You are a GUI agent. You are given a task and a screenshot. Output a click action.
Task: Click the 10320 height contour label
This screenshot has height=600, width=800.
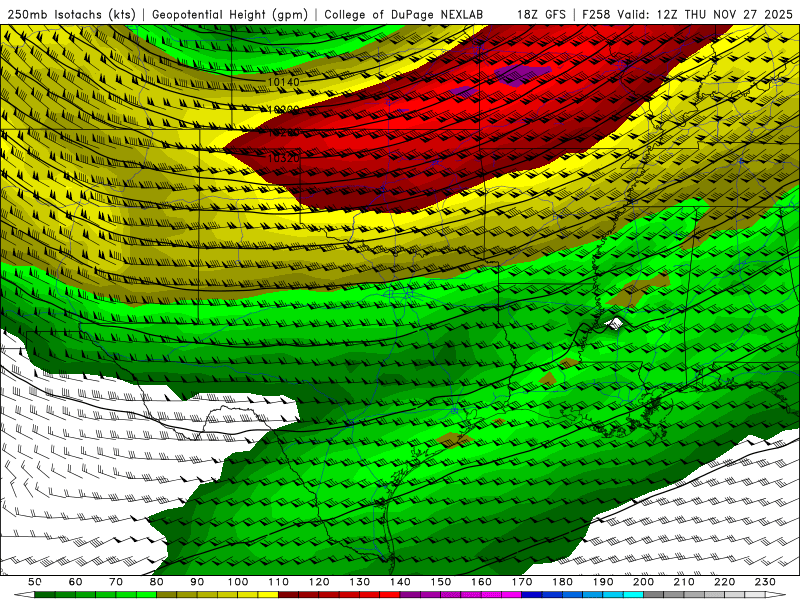pyautogui.click(x=283, y=158)
